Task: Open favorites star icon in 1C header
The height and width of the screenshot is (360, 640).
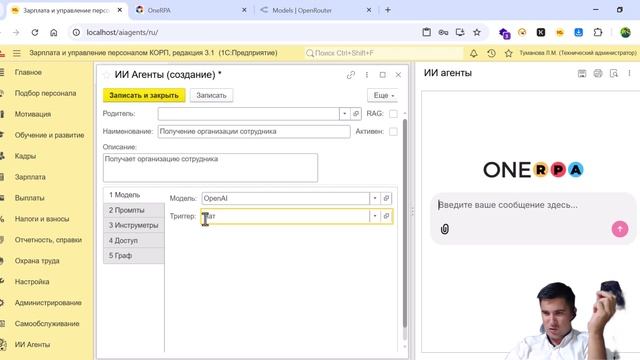Action: [509, 53]
